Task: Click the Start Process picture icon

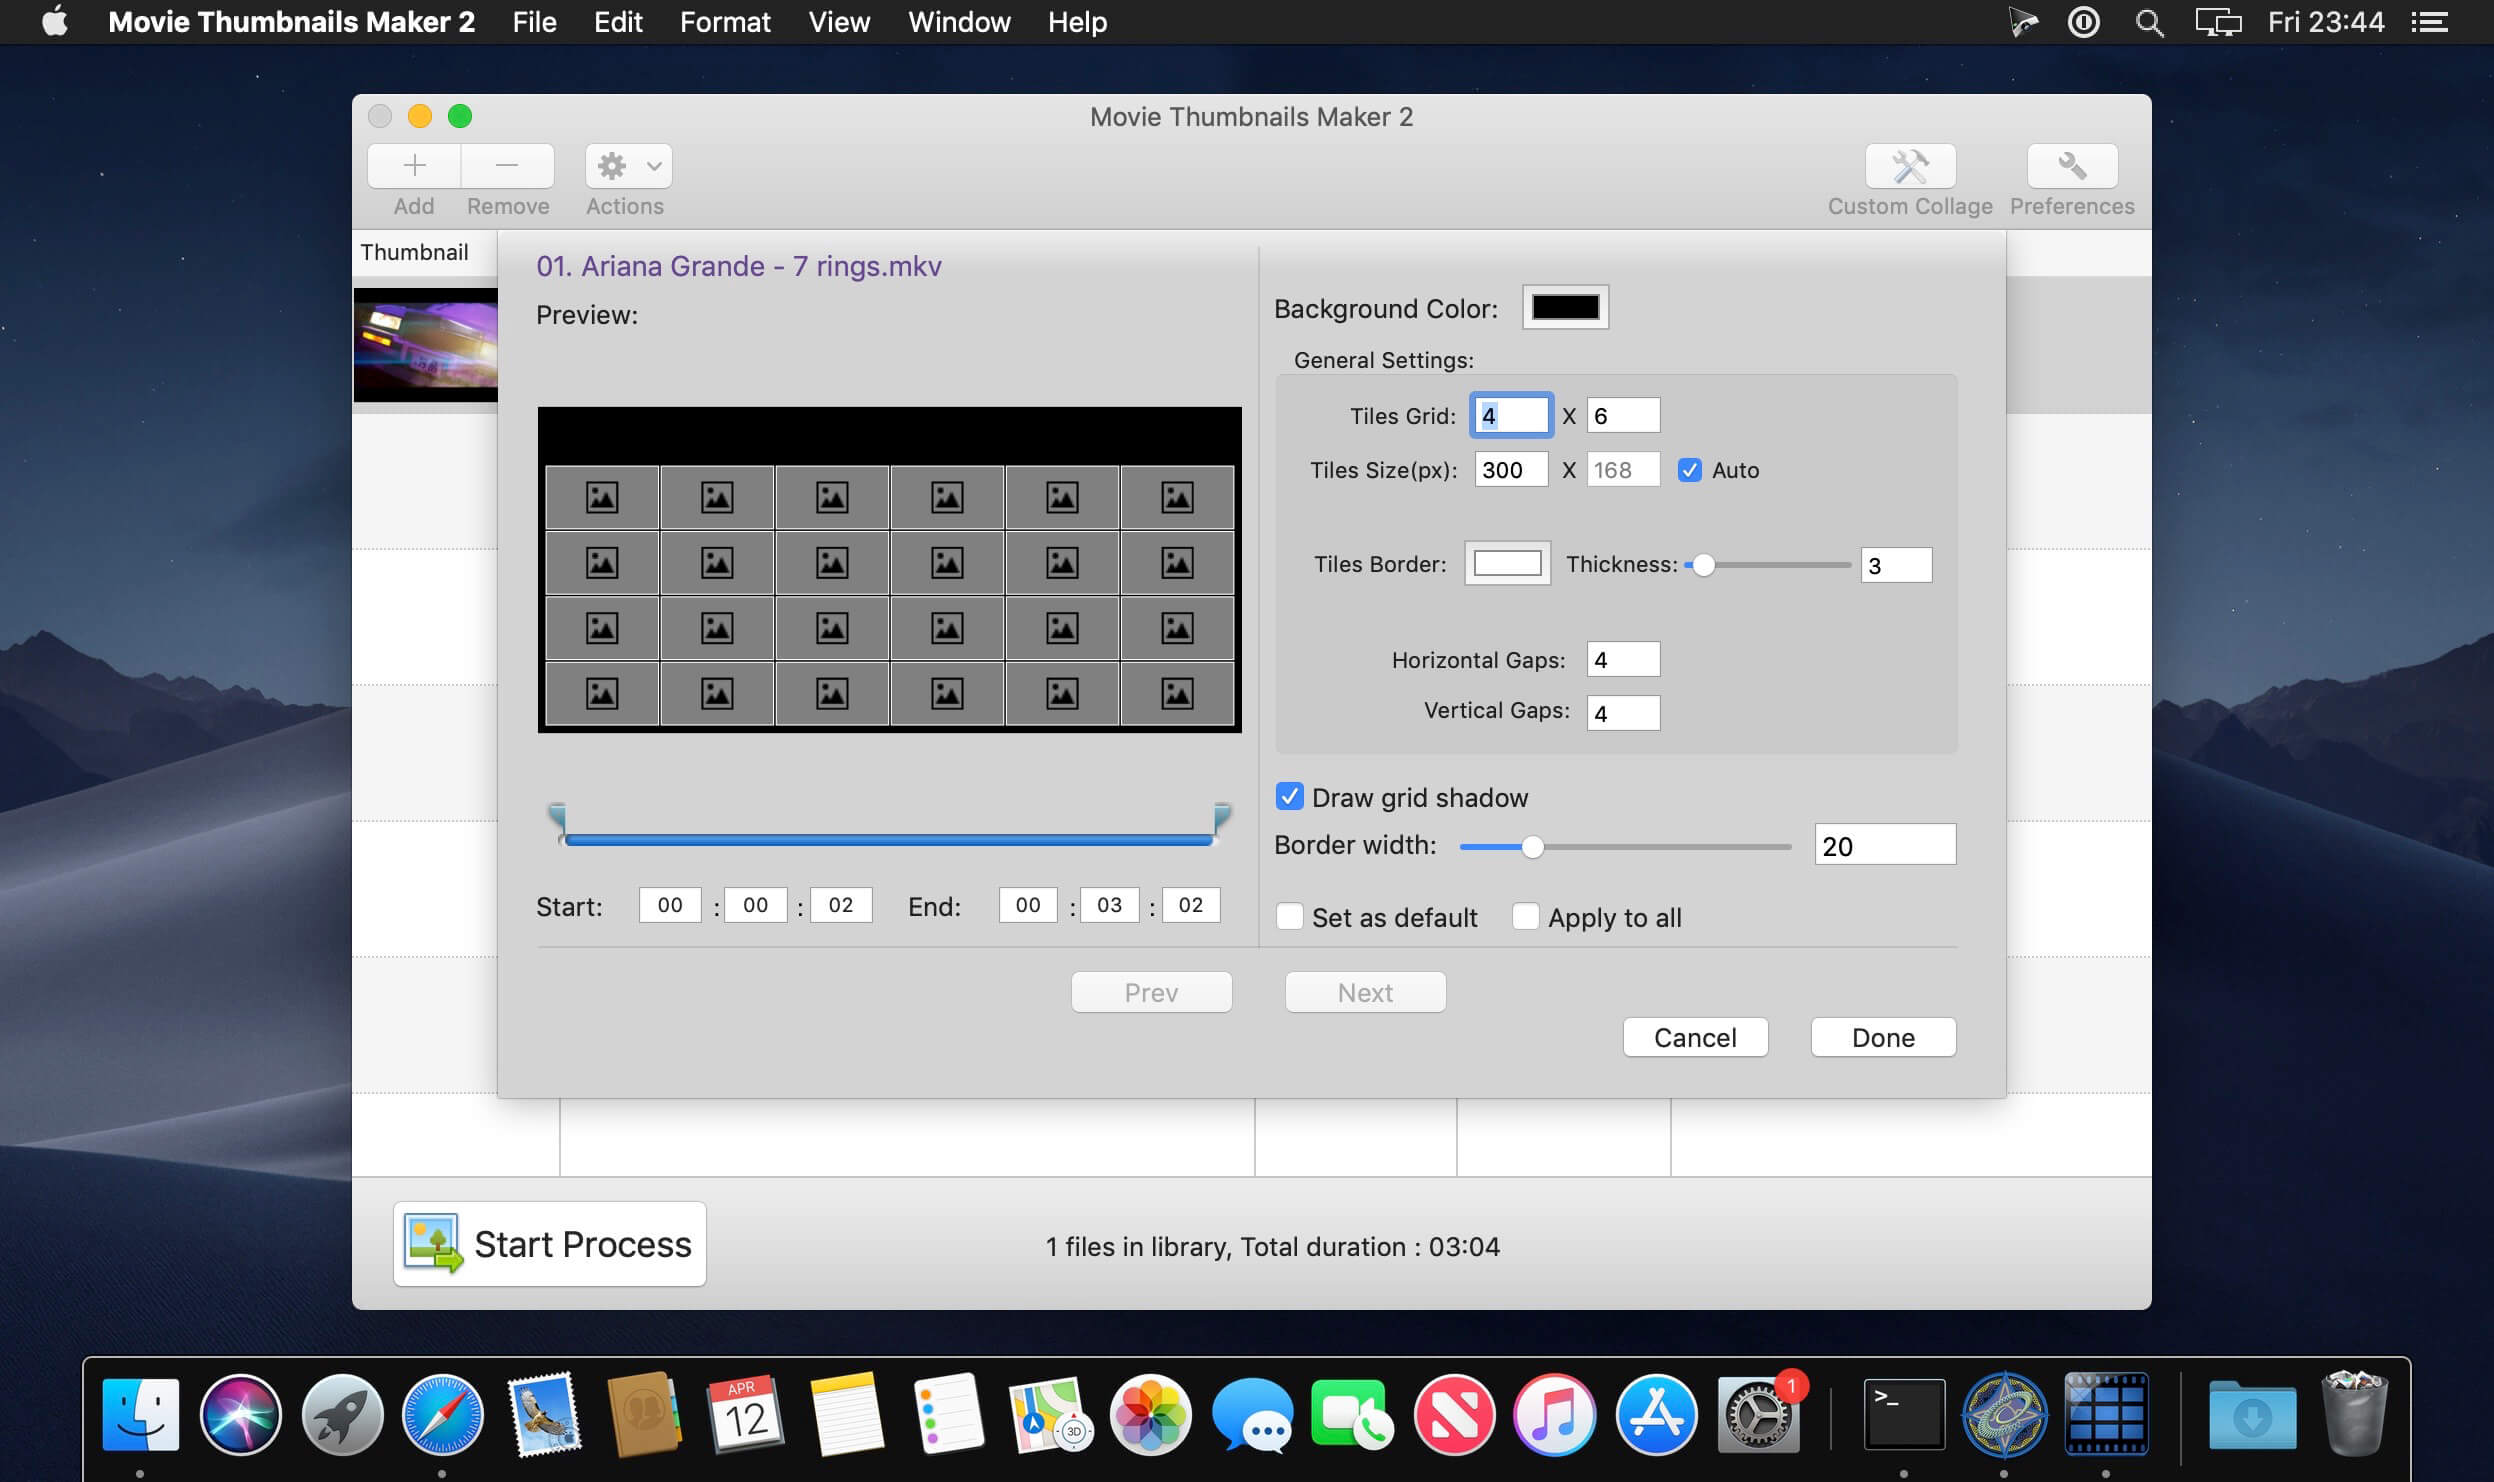Action: [432, 1243]
